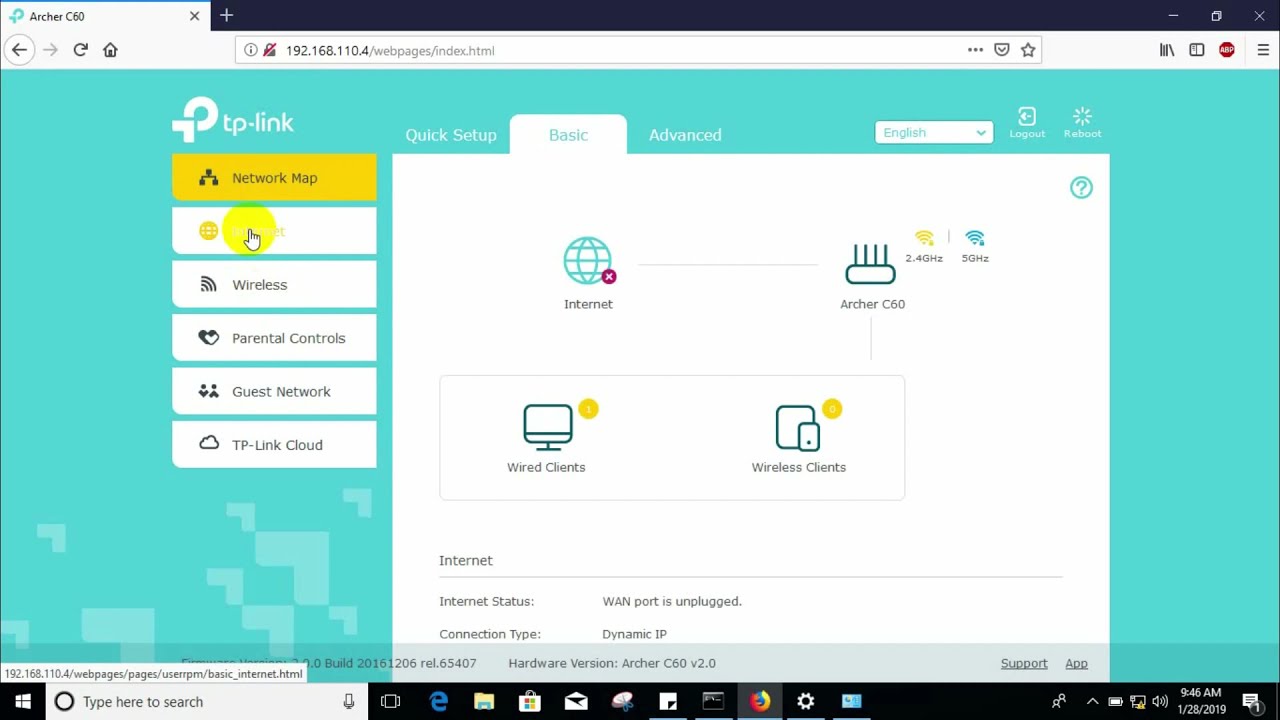Open the Adblock Plus extension

pos(1227,50)
